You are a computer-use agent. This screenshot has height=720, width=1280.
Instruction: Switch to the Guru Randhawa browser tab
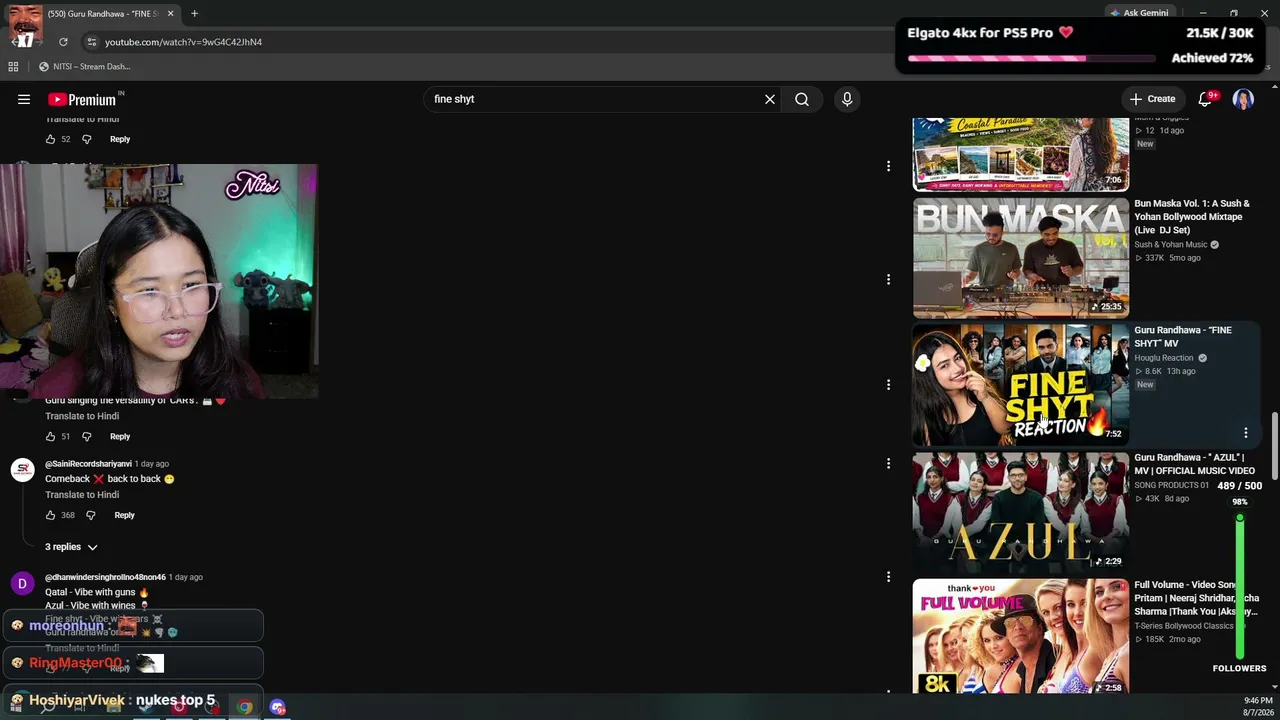click(94, 14)
